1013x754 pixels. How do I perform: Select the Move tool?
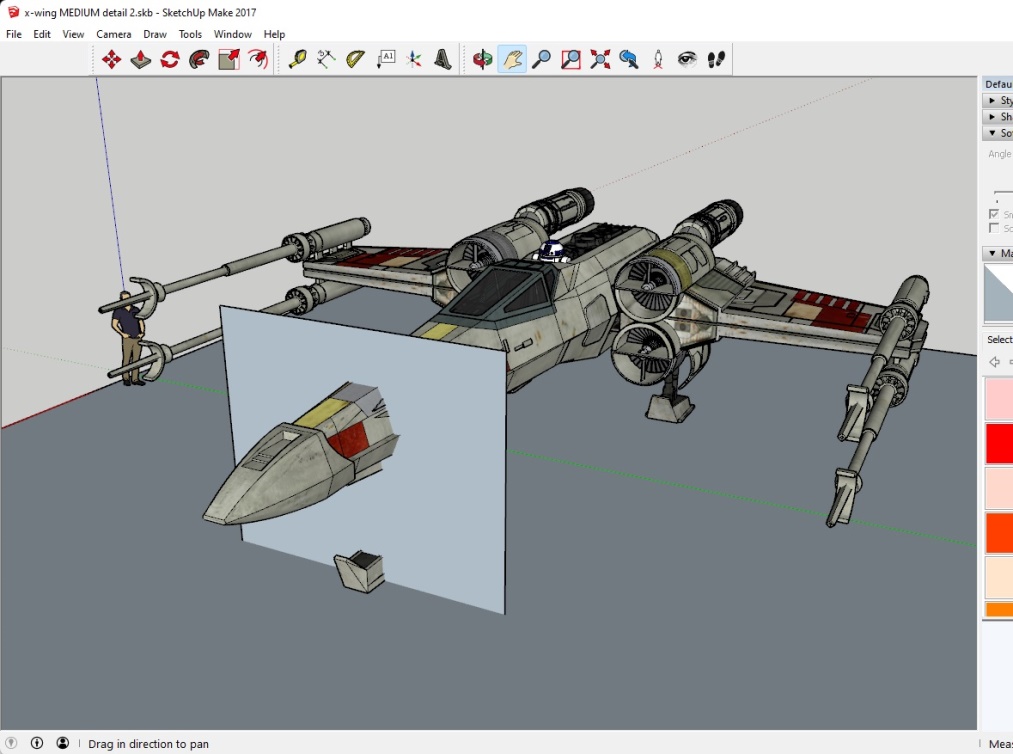point(111,59)
